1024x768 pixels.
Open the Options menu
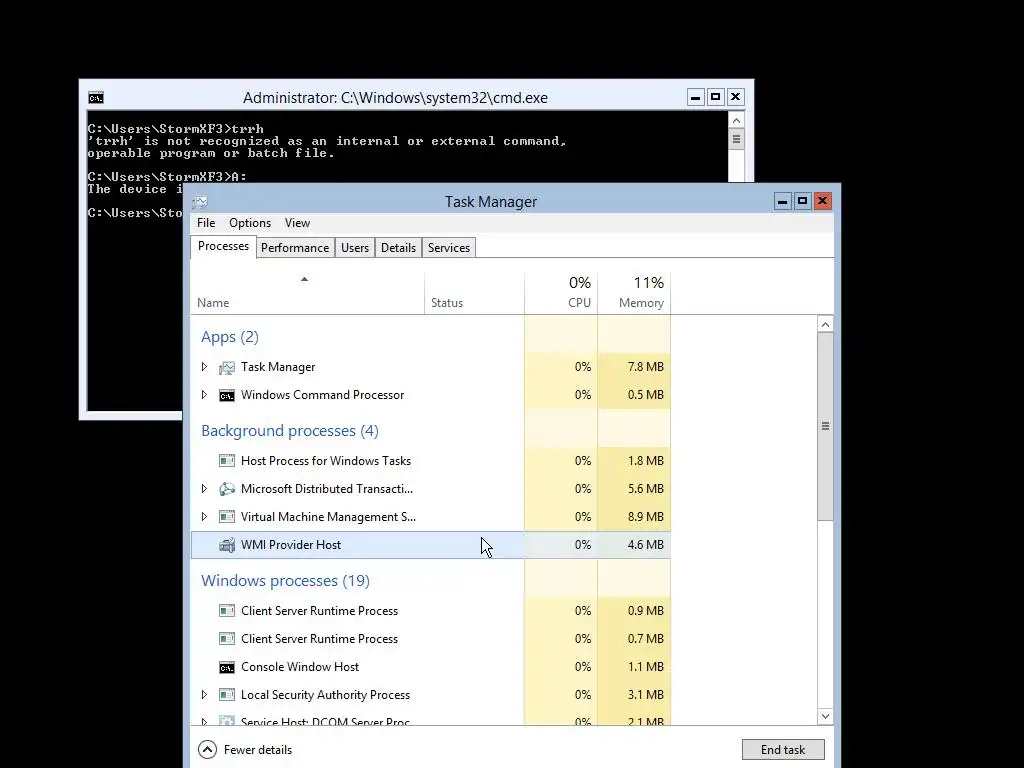point(249,223)
